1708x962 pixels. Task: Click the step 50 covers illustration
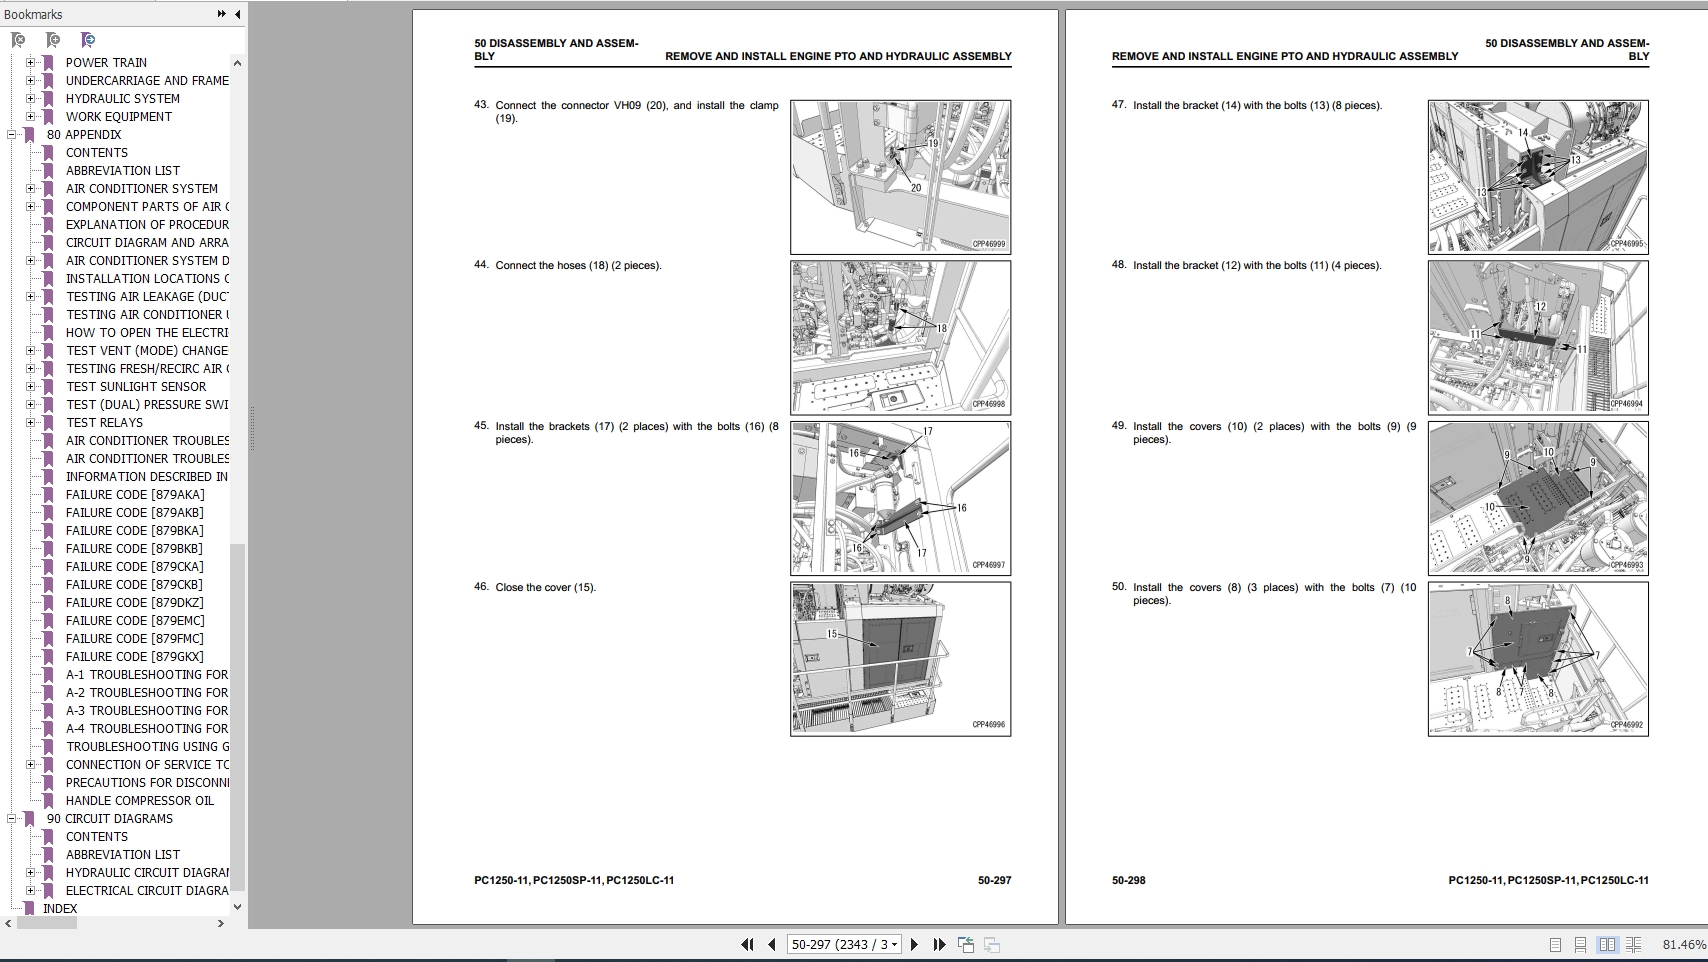[1538, 659]
